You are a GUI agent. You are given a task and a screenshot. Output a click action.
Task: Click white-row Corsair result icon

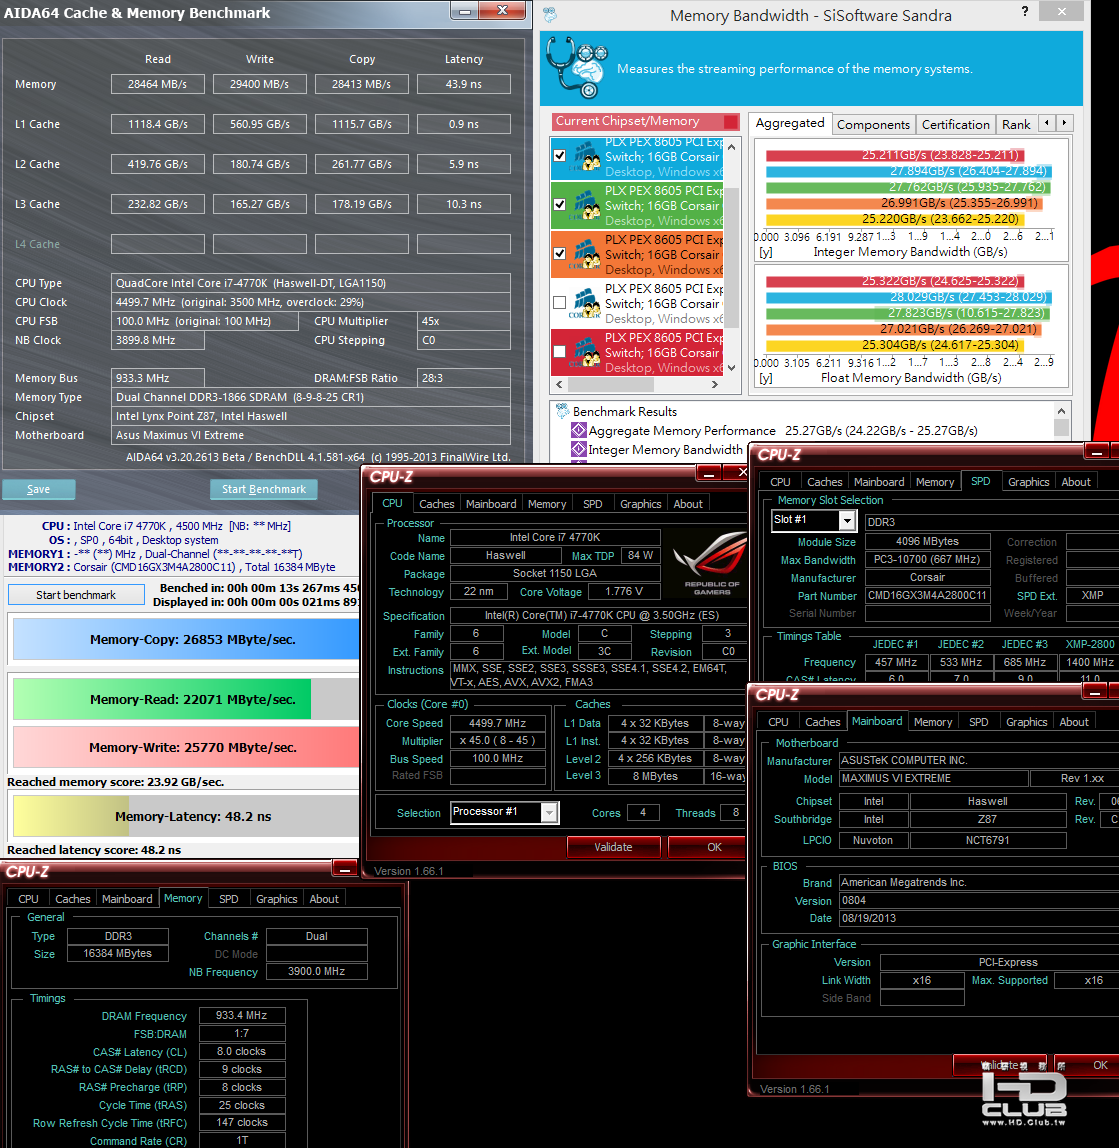[586, 303]
